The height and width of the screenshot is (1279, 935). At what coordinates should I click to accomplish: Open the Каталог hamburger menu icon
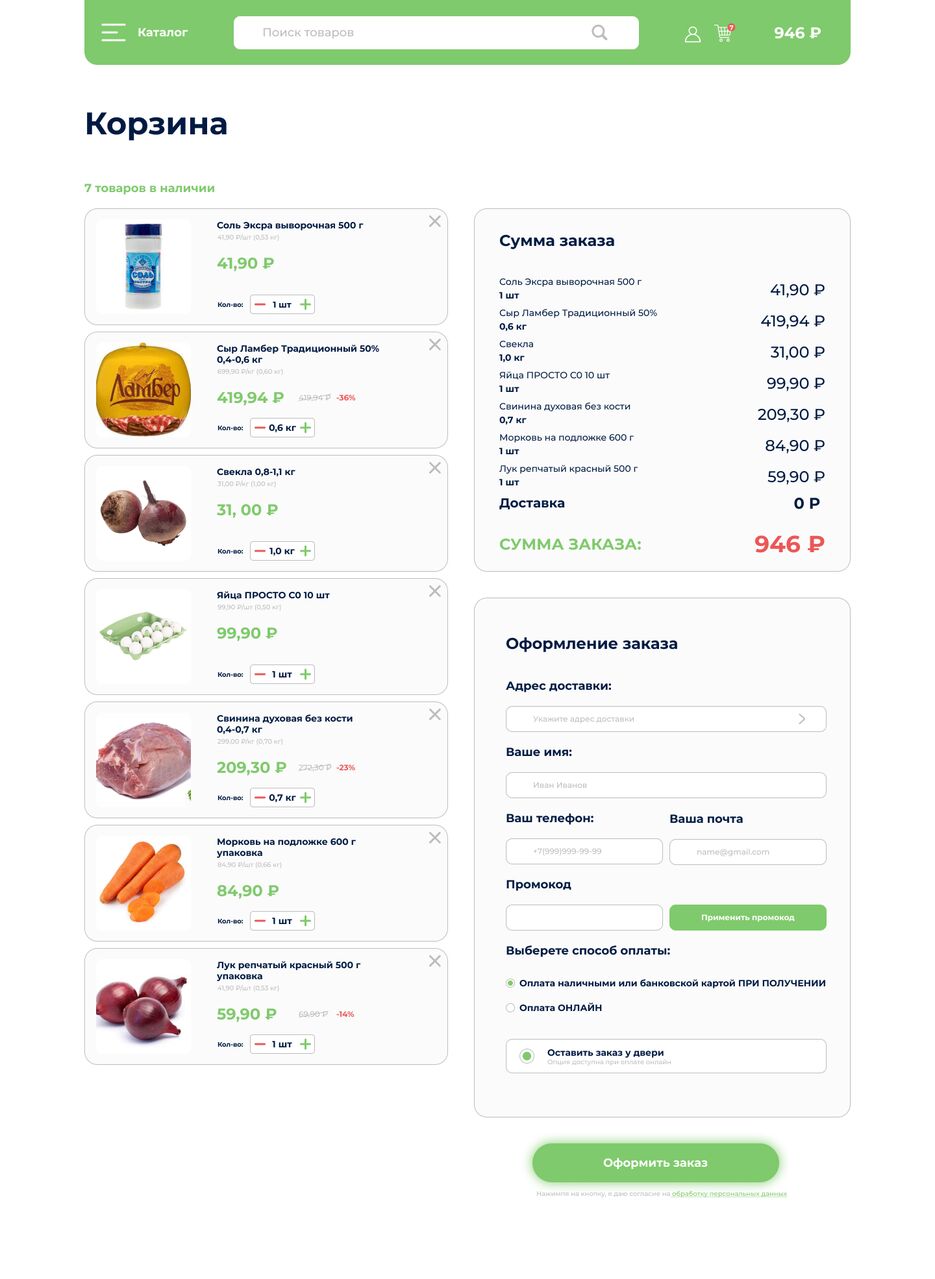tap(113, 32)
